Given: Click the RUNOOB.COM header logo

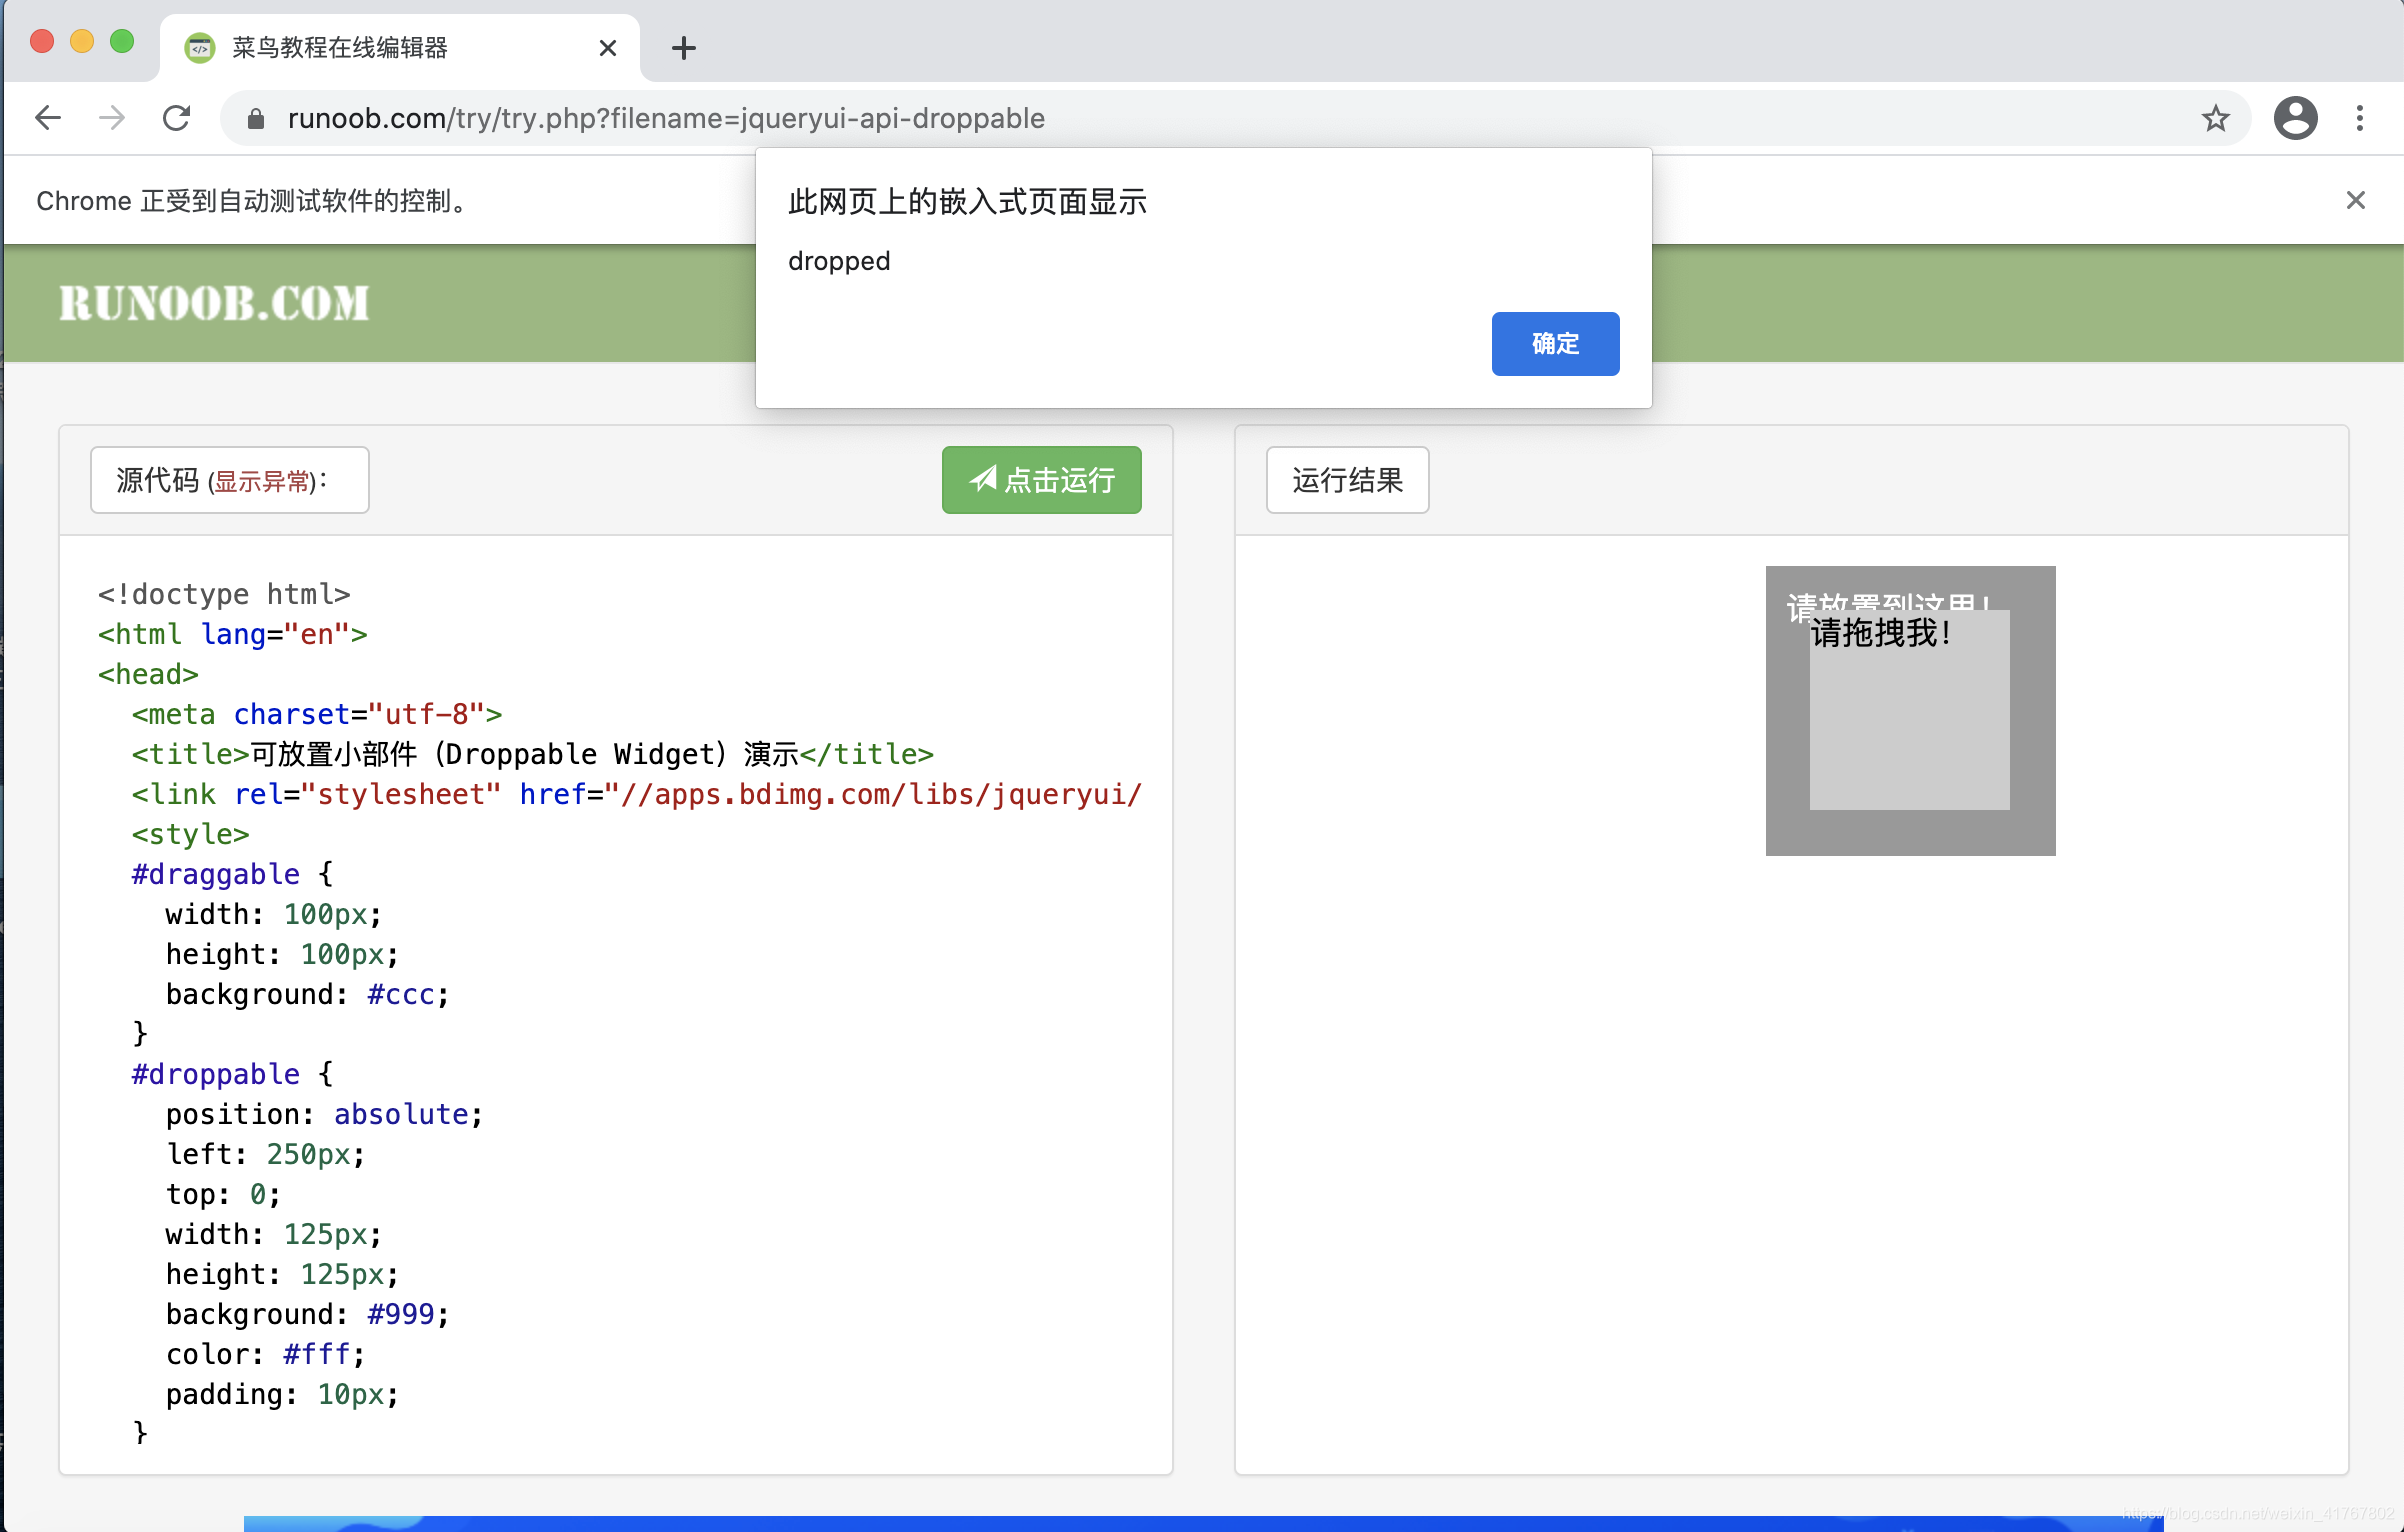Looking at the screenshot, I should [213, 303].
